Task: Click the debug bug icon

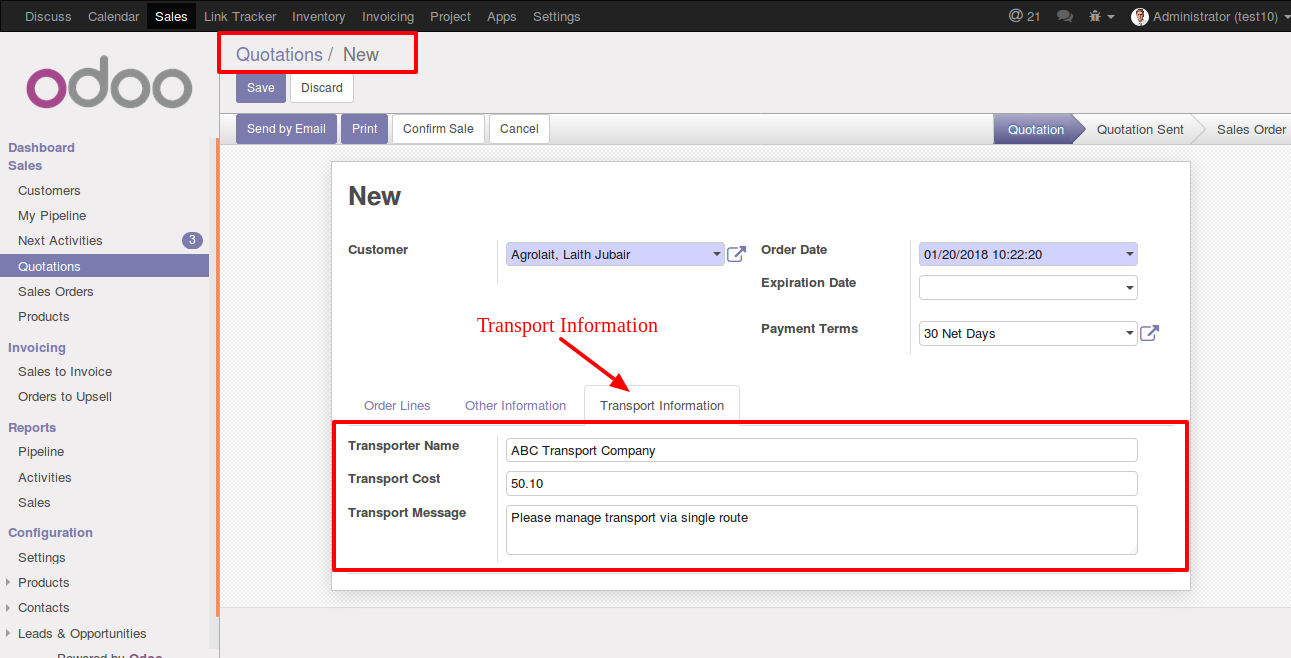Action: (x=1096, y=16)
